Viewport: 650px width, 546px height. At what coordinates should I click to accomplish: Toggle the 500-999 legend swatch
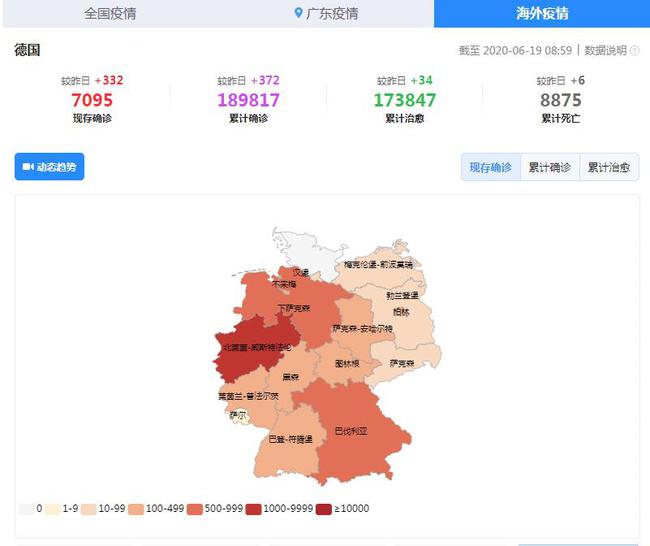pos(195,509)
